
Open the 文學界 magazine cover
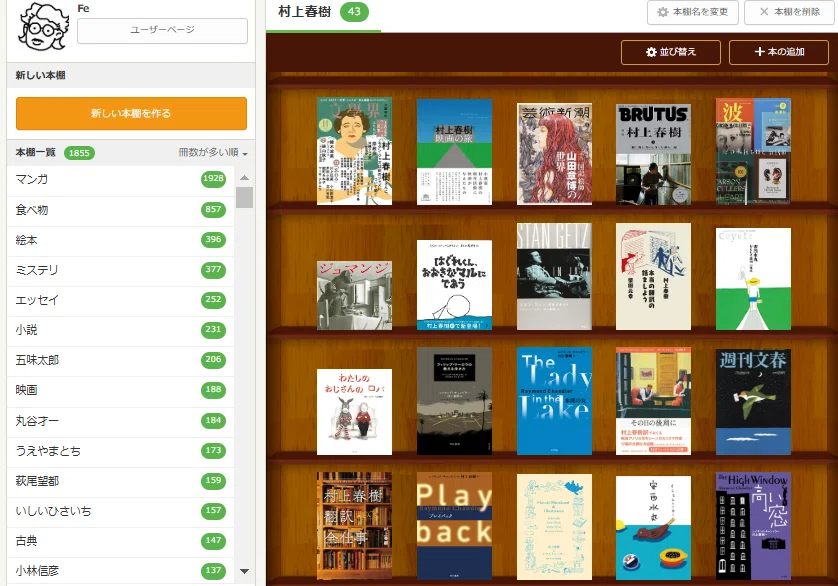click(x=354, y=151)
